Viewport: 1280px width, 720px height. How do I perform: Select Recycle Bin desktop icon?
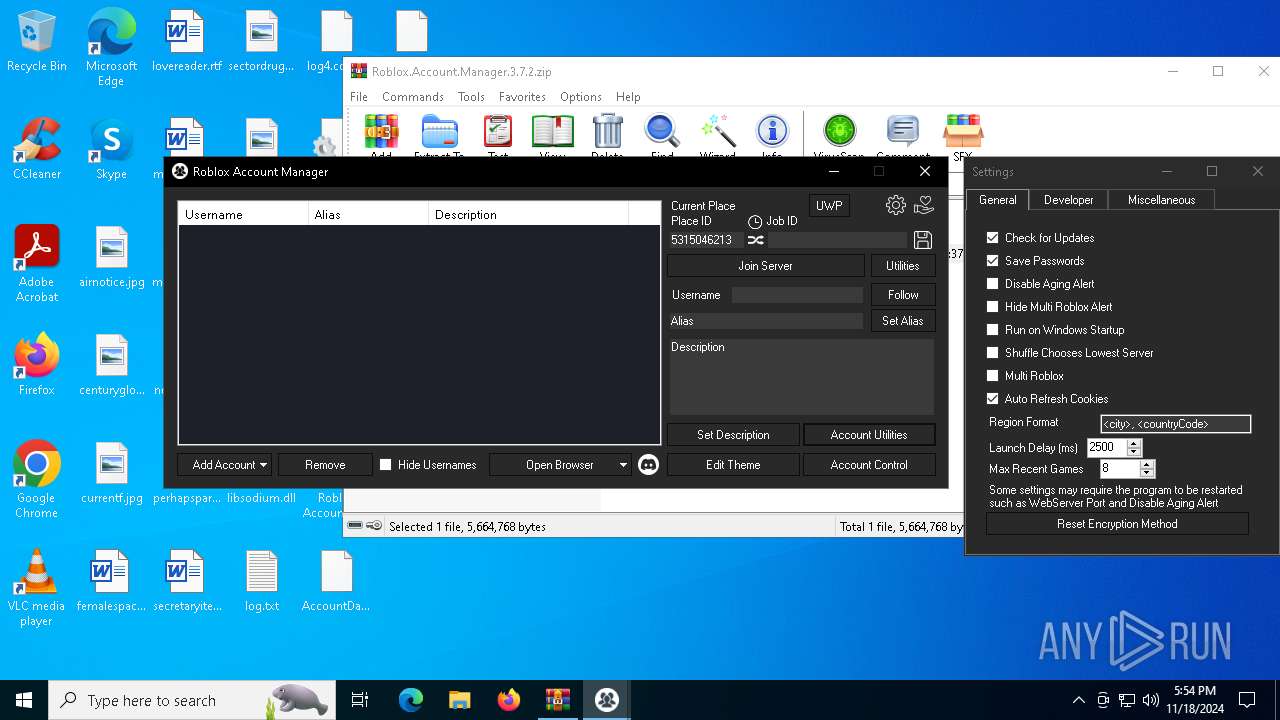click(x=37, y=42)
